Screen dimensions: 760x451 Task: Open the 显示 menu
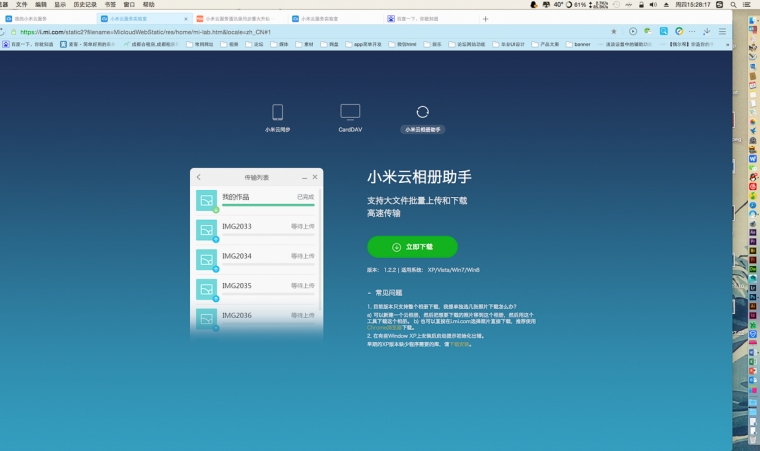pos(60,4)
